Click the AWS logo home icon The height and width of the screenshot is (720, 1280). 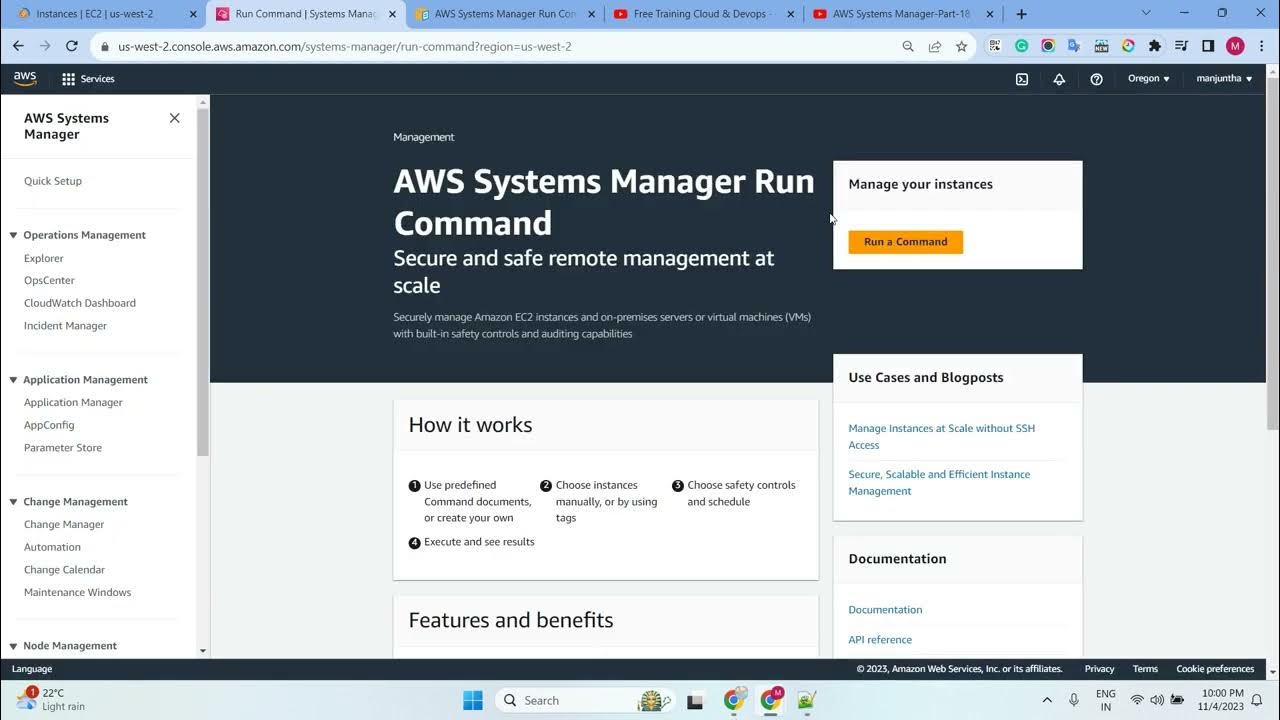tap(25, 79)
